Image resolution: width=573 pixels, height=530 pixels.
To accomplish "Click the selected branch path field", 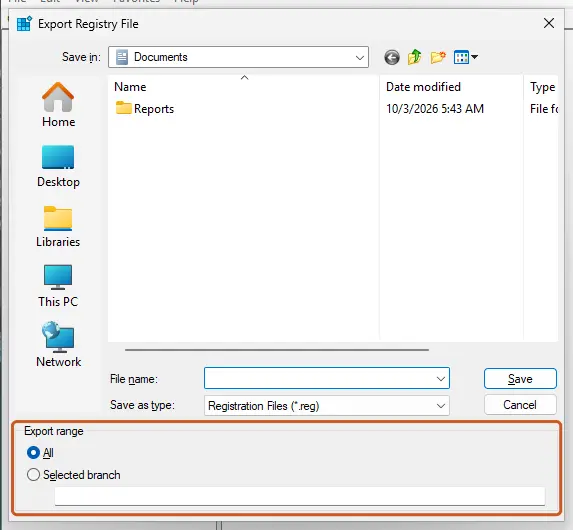I will point(300,496).
